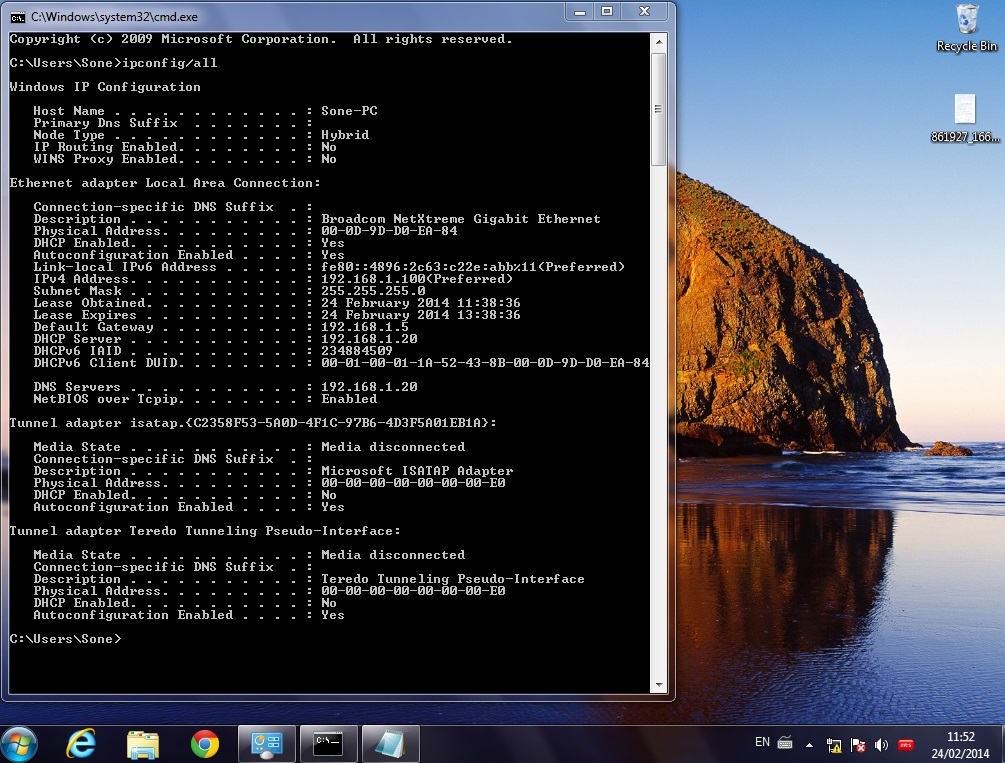The height and width of the screenshot is (763, 1005).
Task: Select the cmd.exe taskbar button
Action: click(328, 743)
